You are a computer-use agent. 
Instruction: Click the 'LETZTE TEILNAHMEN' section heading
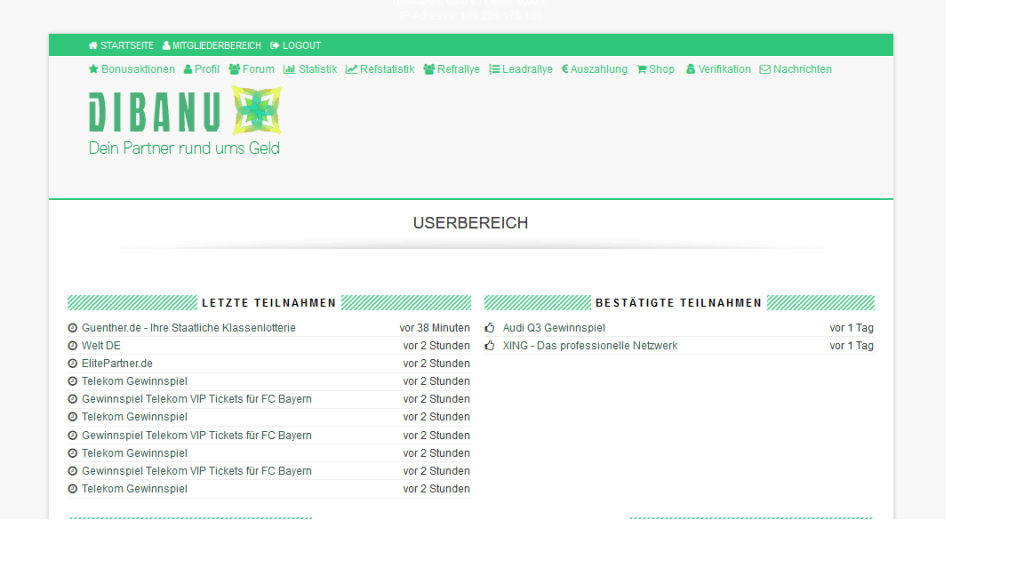tap(269, 303)
